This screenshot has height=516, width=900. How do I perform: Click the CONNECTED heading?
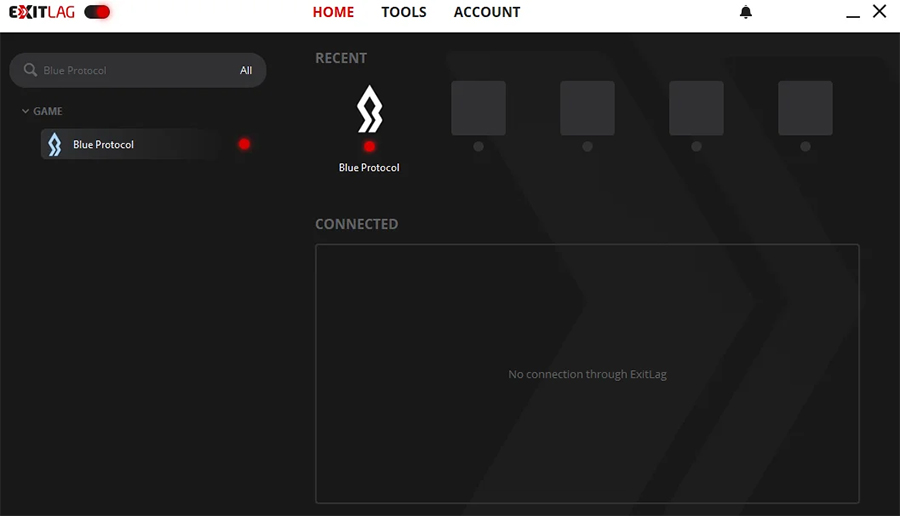356,224
